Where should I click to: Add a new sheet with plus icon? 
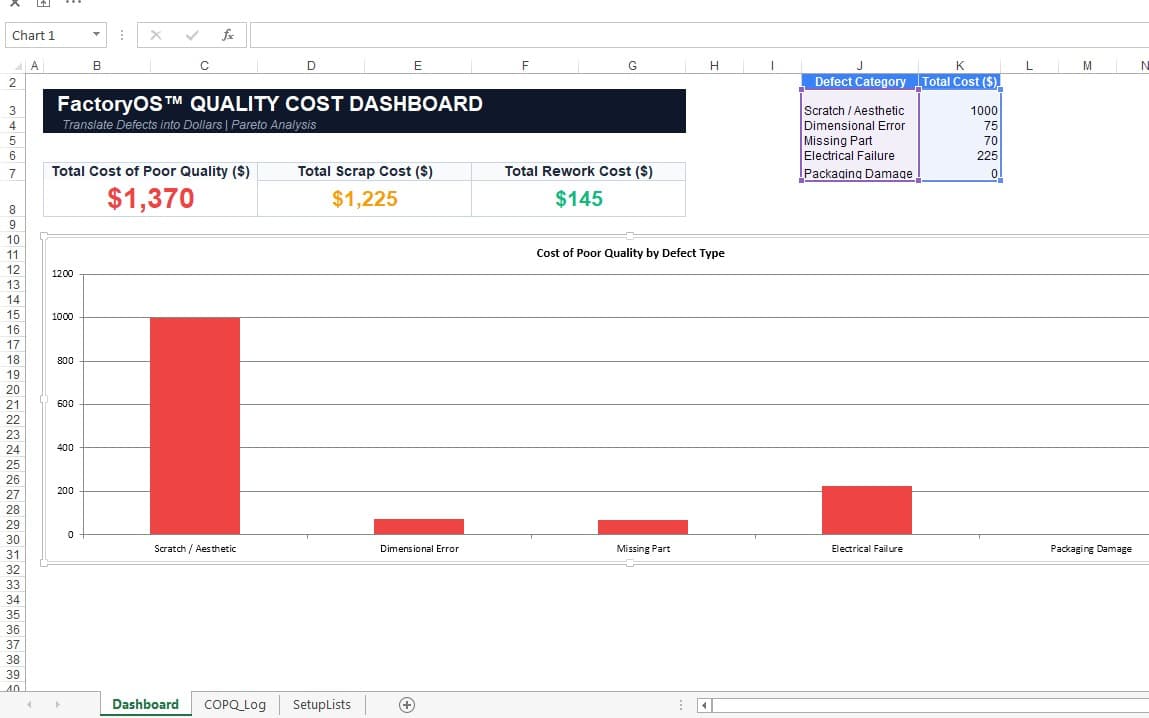coord(407,705)
